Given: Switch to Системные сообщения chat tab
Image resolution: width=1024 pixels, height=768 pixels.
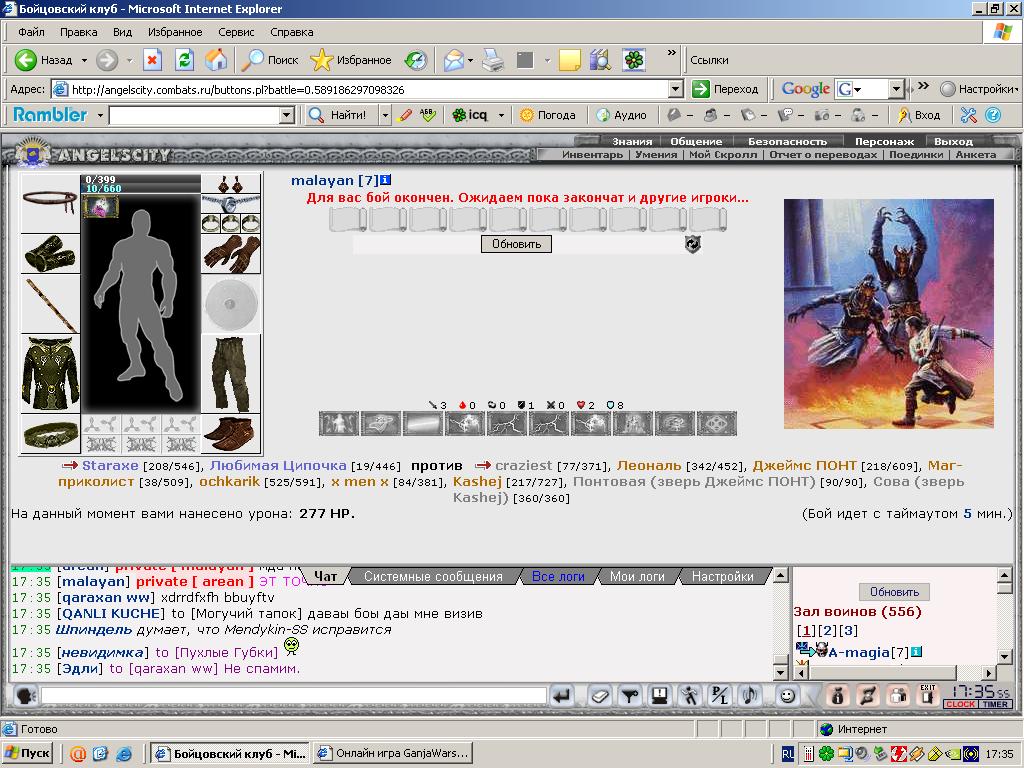Looking at the screenshot, I should 433,577.
